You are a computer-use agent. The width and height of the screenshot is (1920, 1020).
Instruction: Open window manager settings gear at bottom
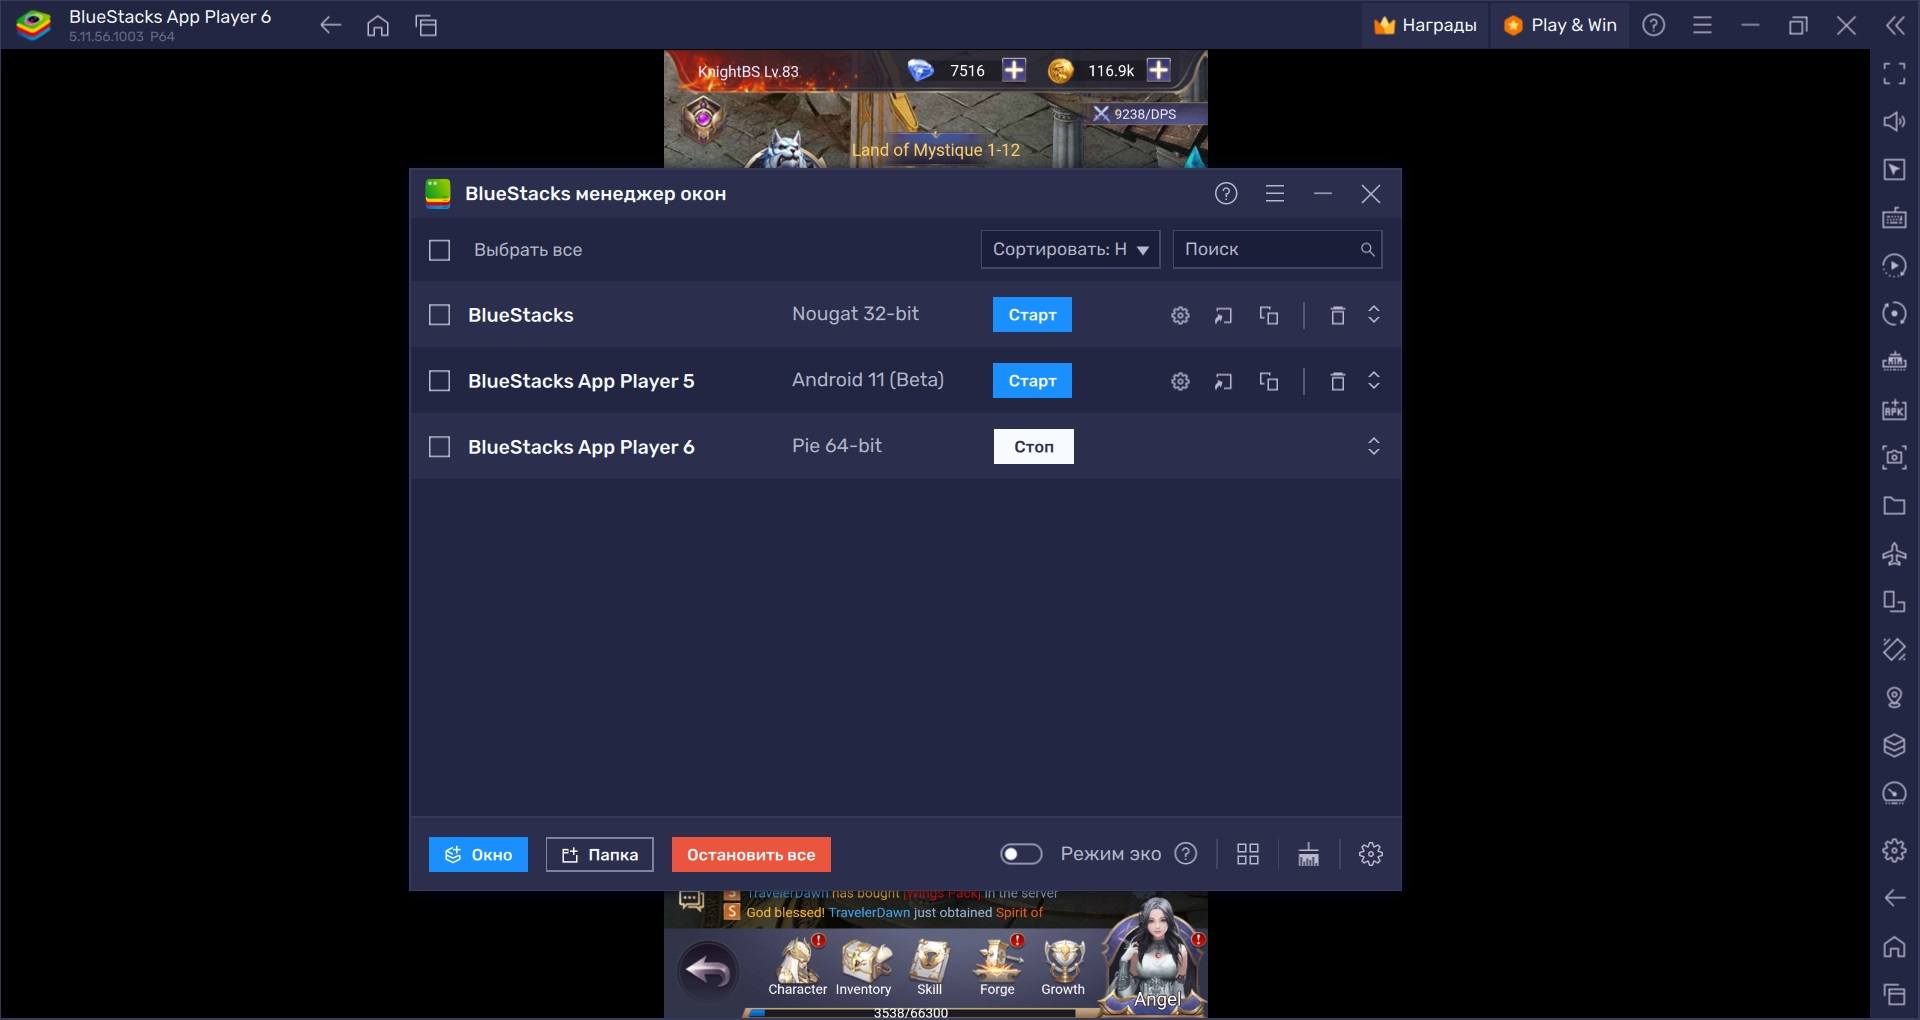[1371, 854]
